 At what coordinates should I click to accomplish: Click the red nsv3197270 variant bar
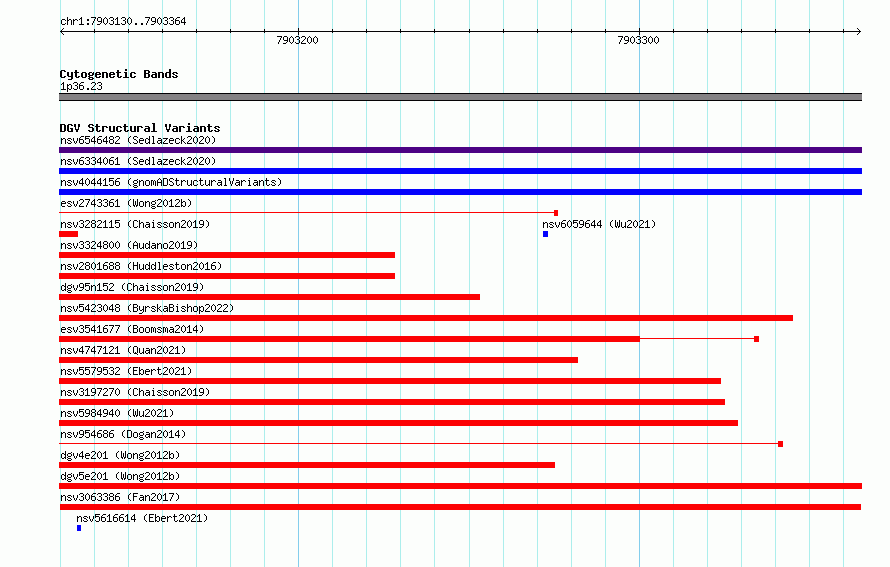click(392, 402)
